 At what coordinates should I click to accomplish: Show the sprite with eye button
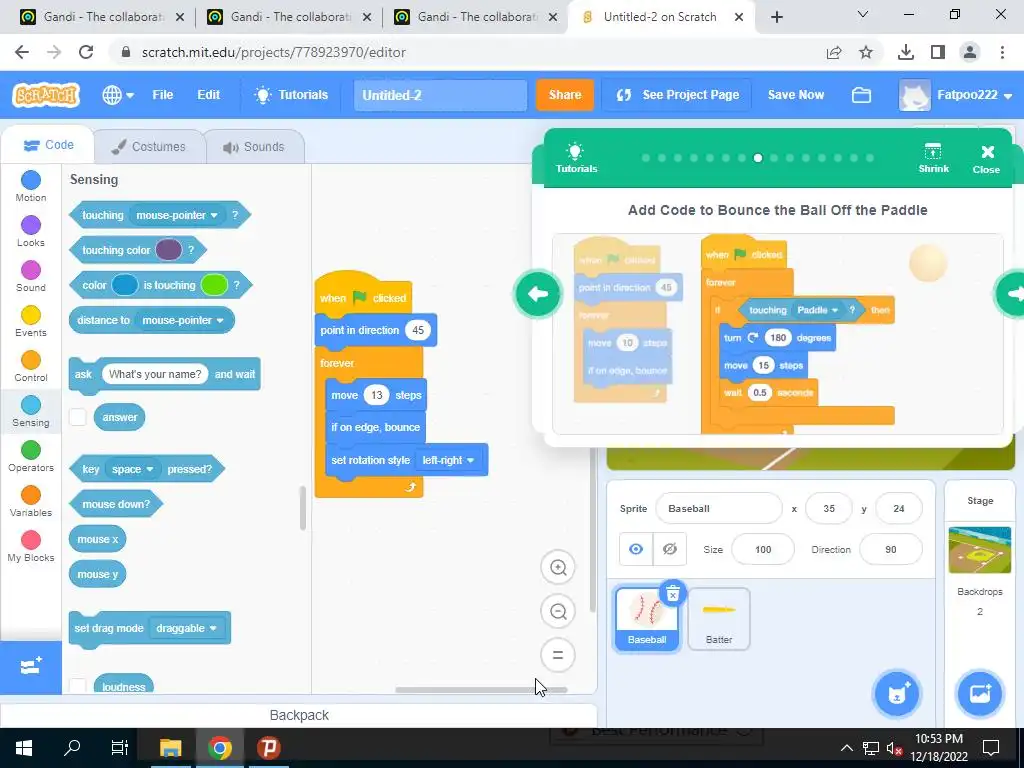[635, 549]
